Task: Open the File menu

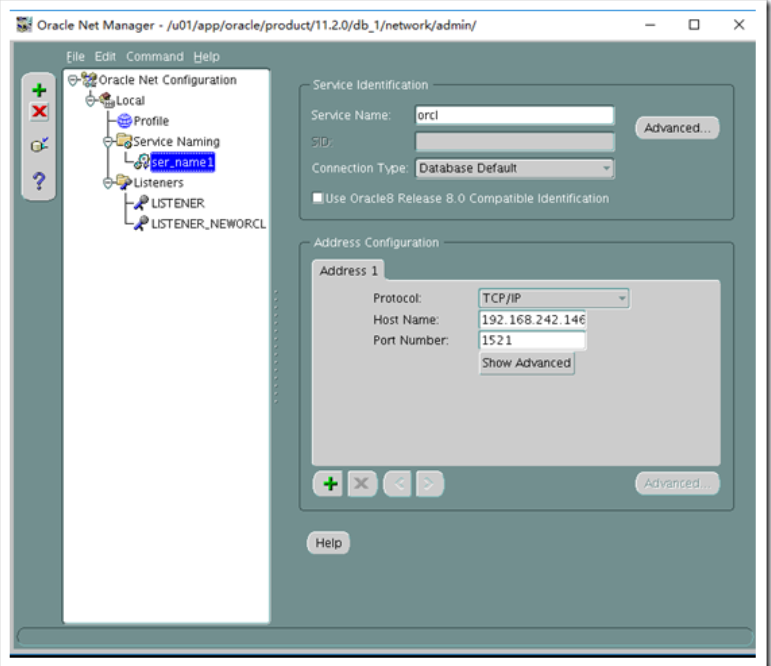Action: pyautogui.click(x=75, y=57)
